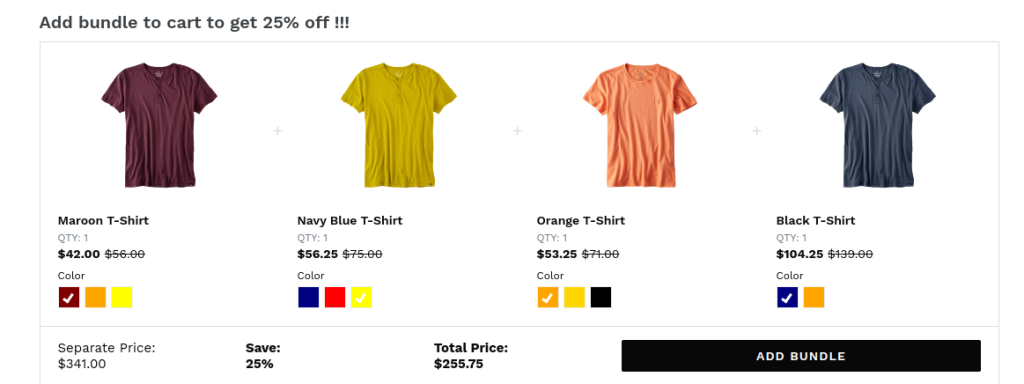Click the ADD BUNDLE button

(801, 356)
